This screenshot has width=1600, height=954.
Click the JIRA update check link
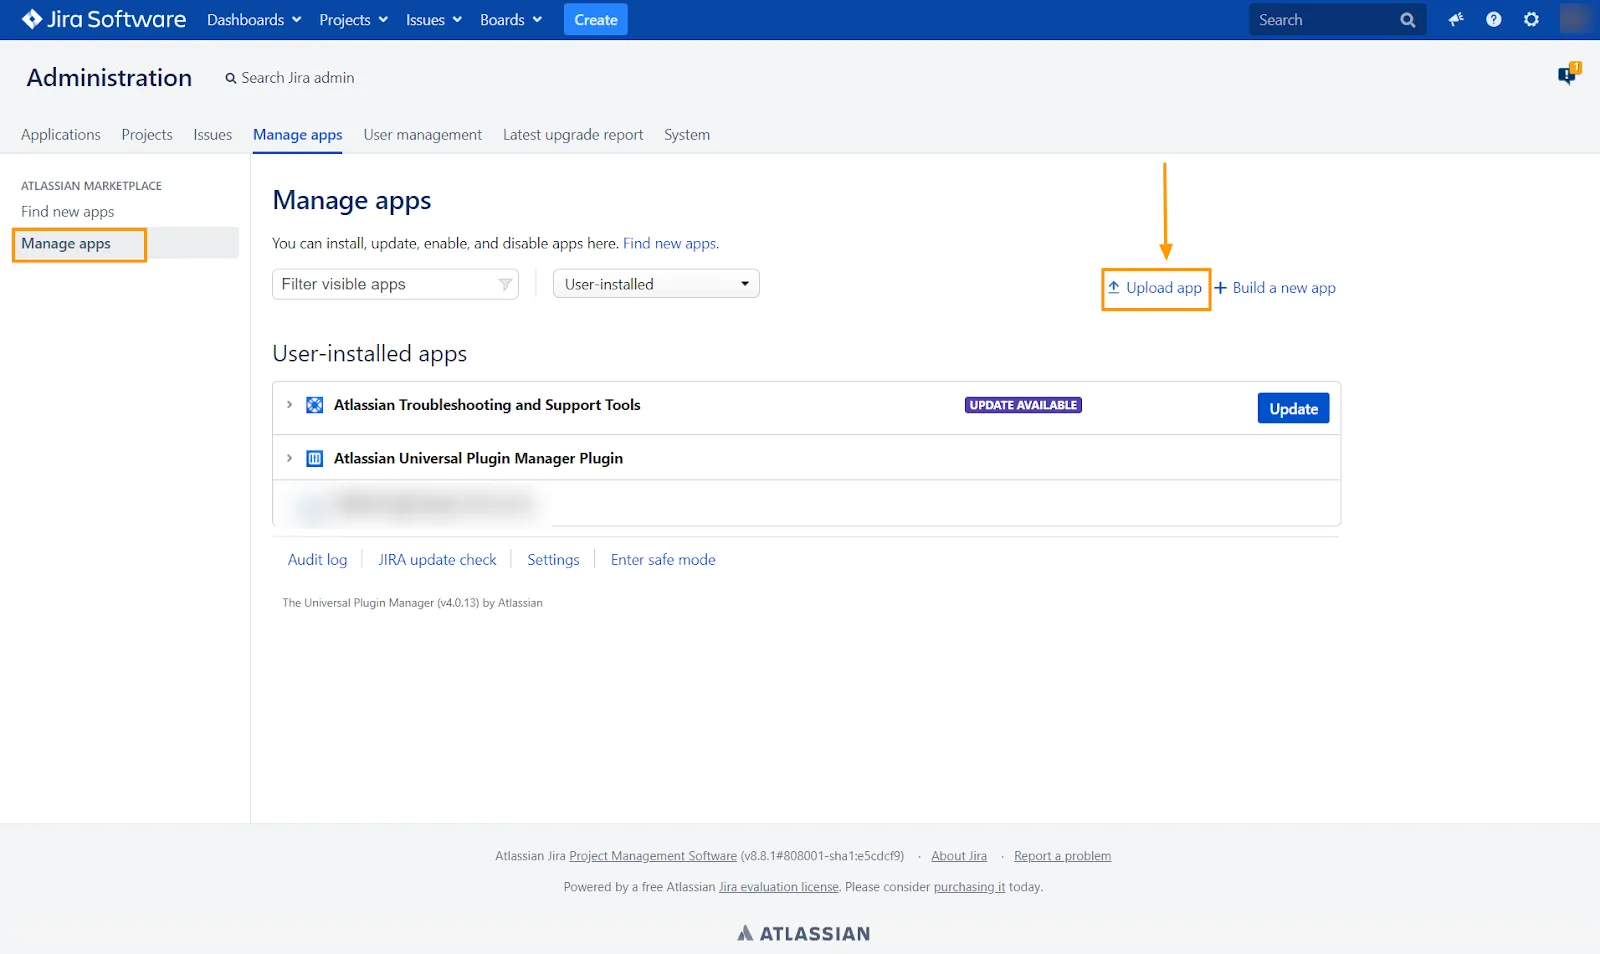click(437, 560)
